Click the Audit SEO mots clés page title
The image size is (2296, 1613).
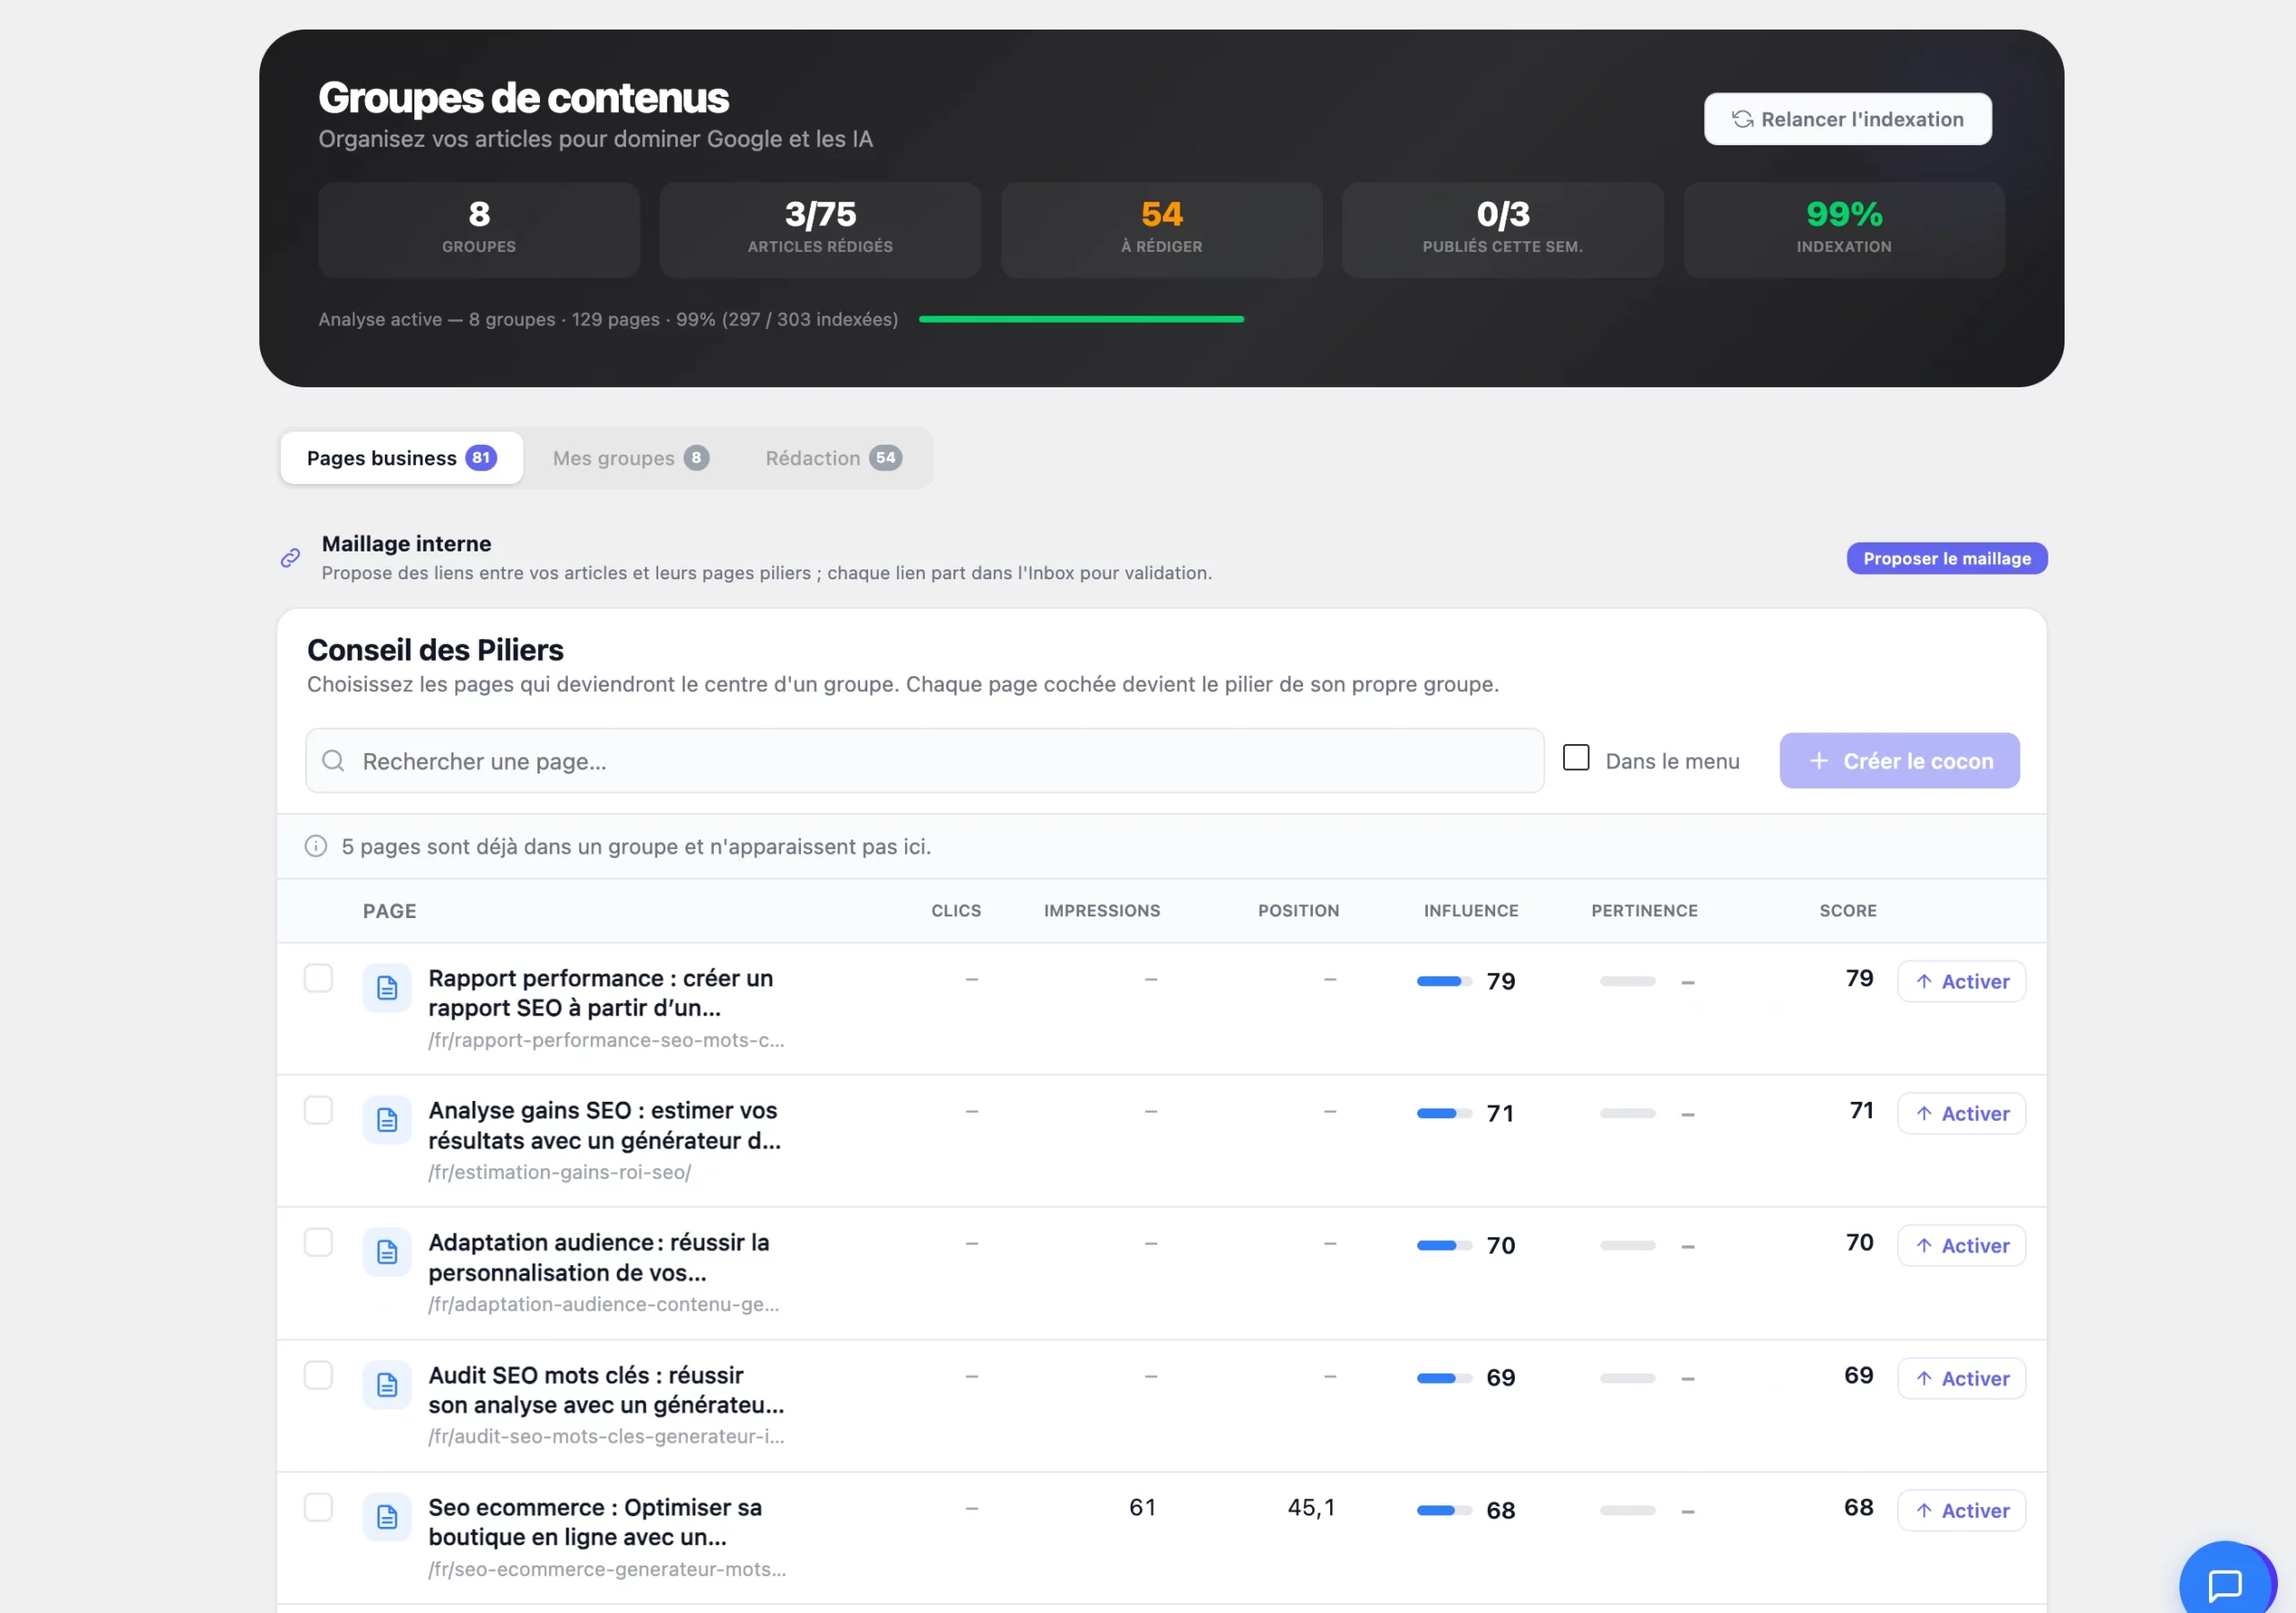tap(606, 1390)
